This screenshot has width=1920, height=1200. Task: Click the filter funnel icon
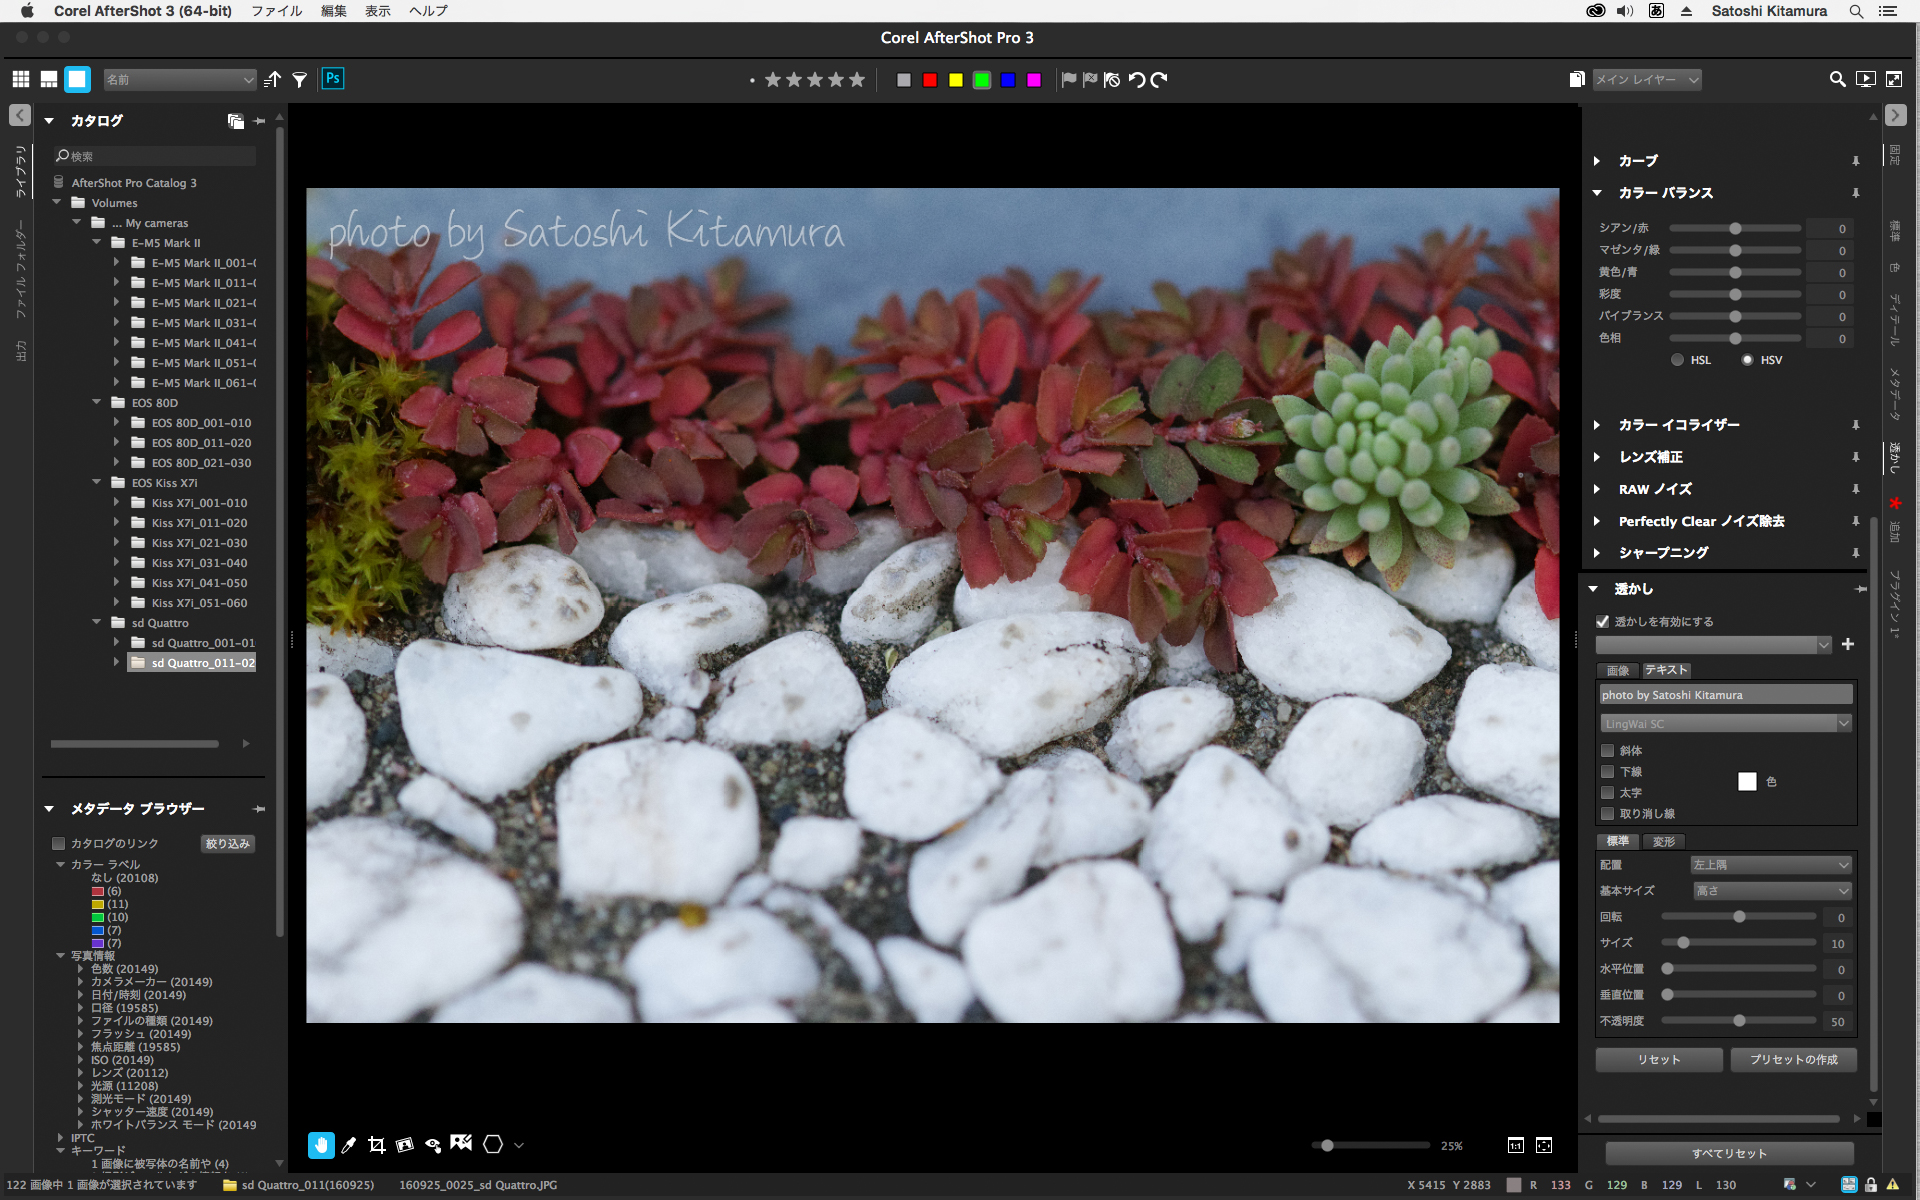point(299,80)
